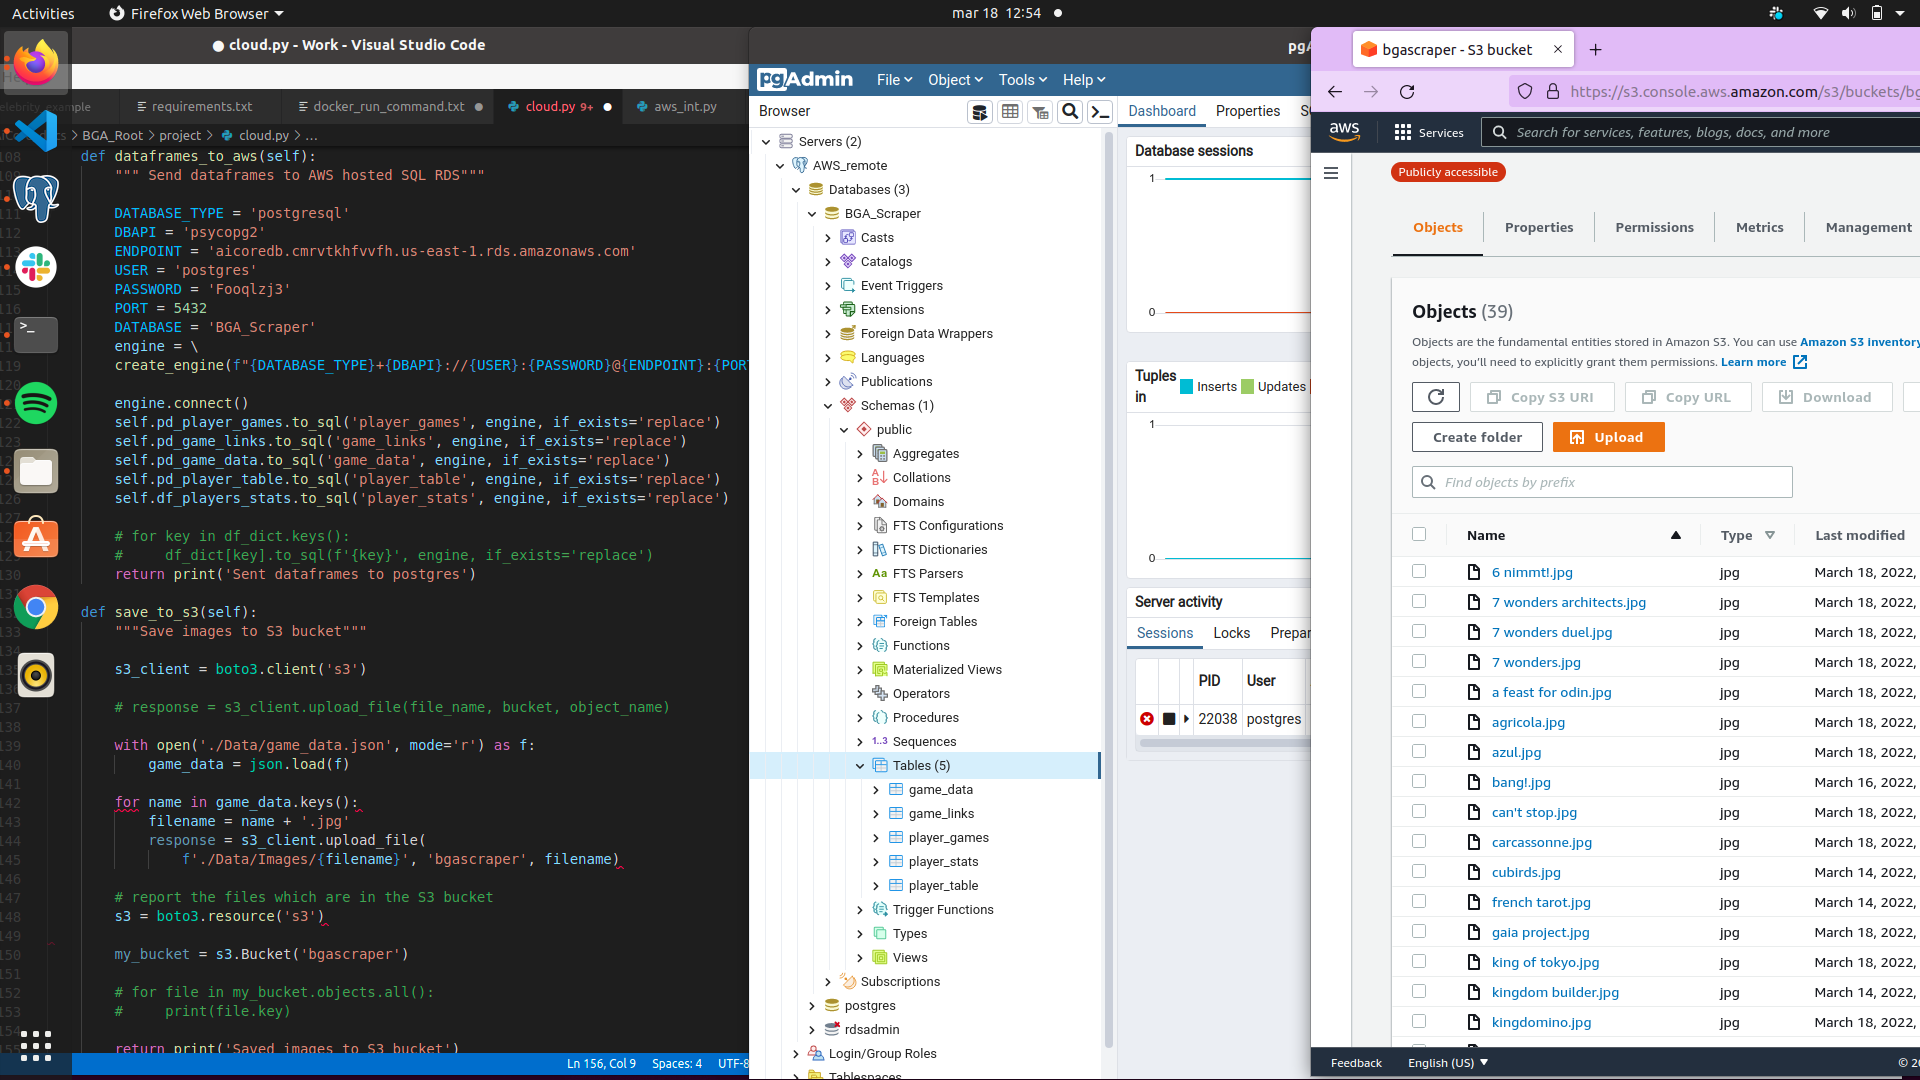Image resolution: width=1920 pixels, height=1080 pixels.
Task: Click the orange Upload button
Action: pos(1608,438)
